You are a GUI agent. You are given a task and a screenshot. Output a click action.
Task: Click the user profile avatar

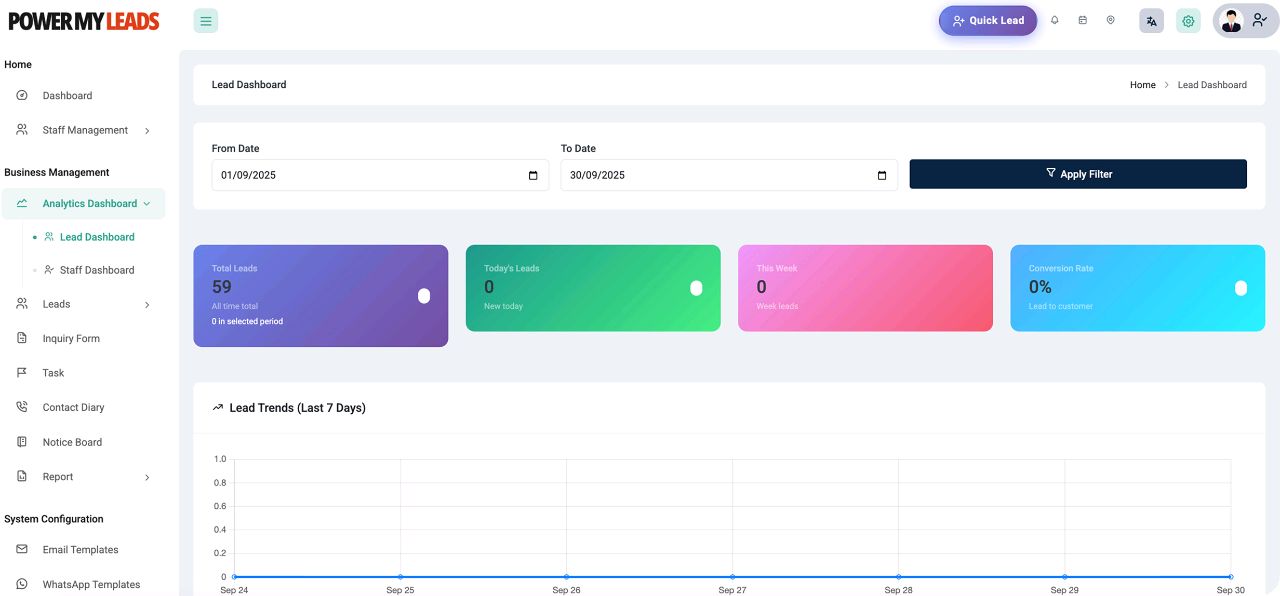pyautogui.click(x=1232, y=21)
